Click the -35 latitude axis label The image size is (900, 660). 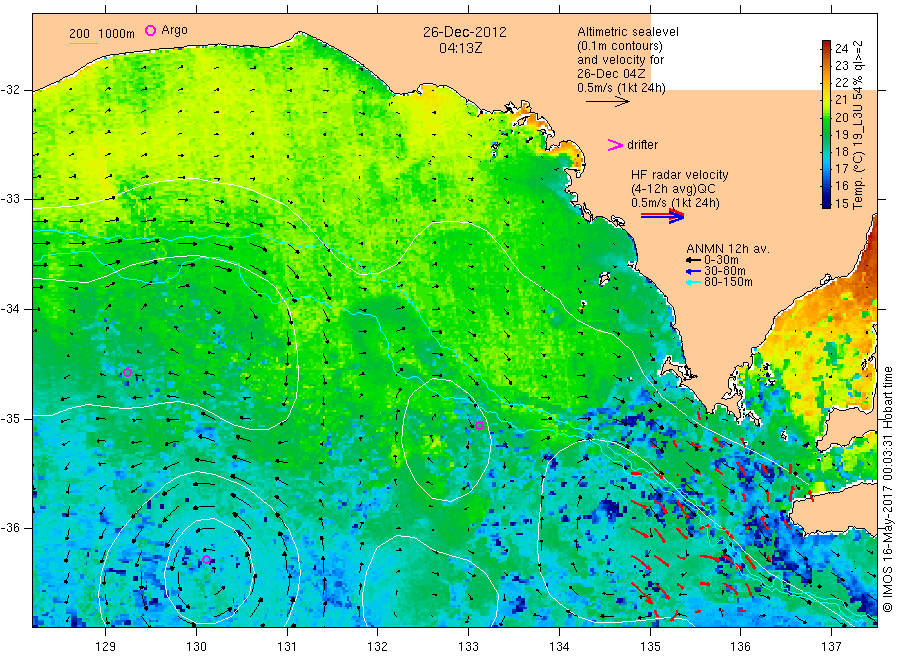pyautogui.click(x=10, y=418)
